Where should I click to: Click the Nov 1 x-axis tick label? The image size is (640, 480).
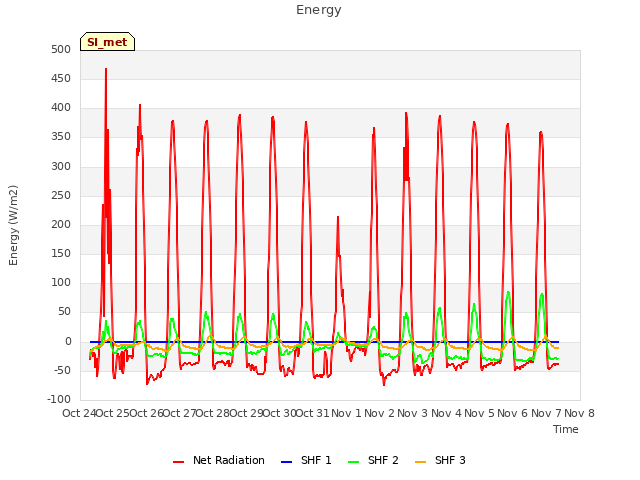pyautogui.click(x=346, y=413)
